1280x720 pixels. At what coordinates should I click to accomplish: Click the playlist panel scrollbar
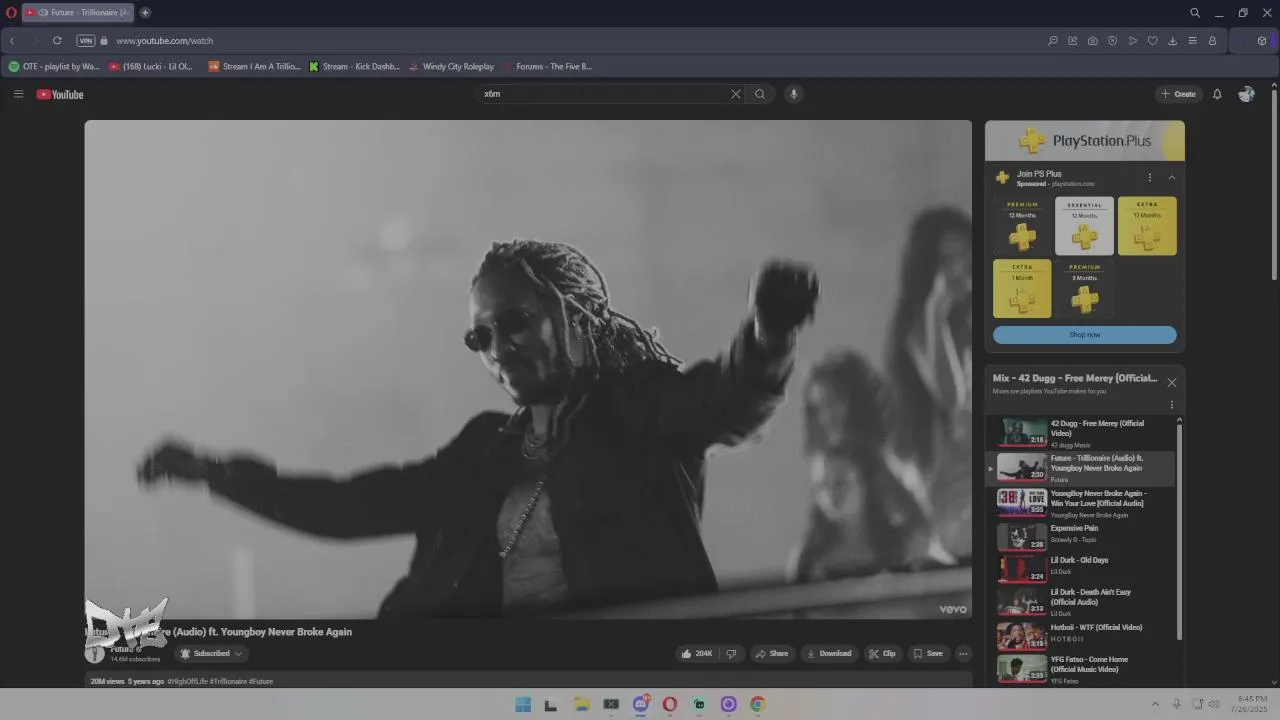click(x=1179, y=530)
